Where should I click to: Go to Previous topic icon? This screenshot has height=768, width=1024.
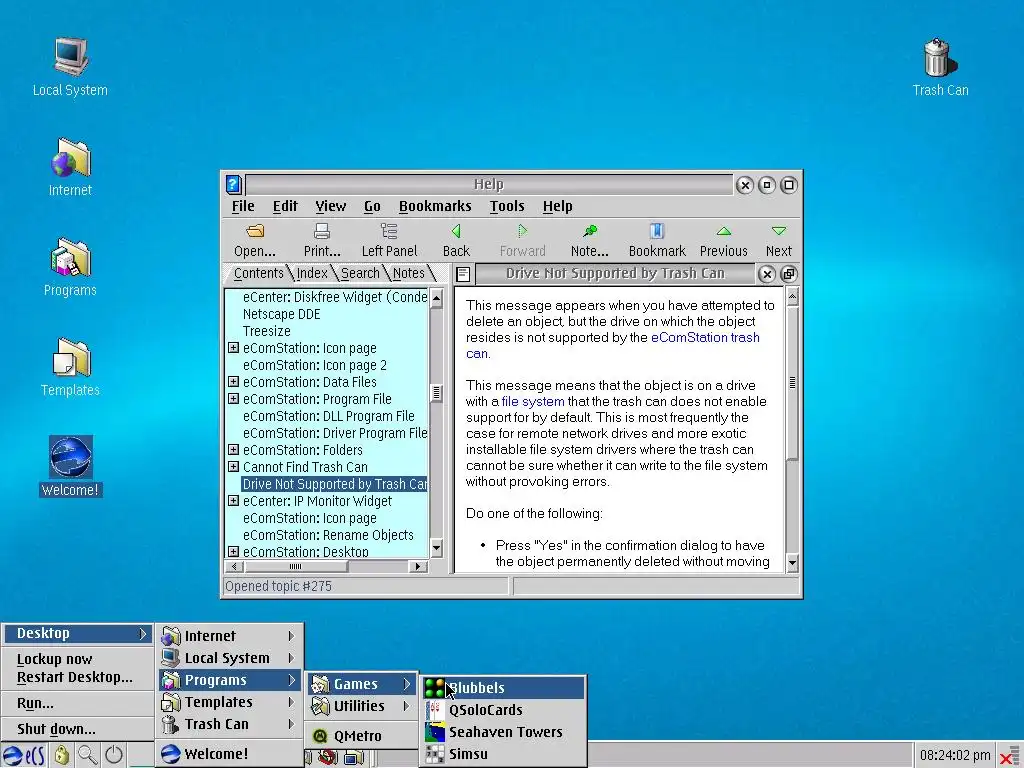tap(724, 231)
